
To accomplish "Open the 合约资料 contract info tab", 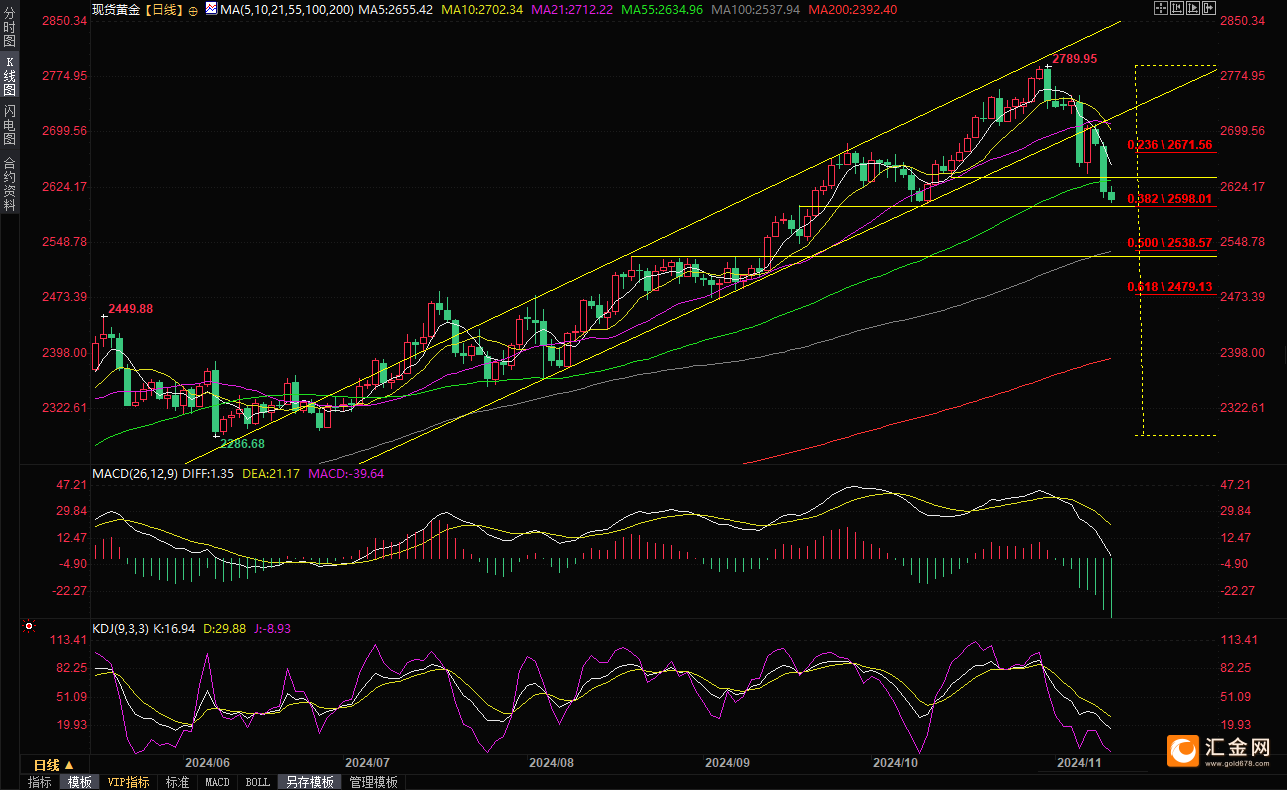I will pos(10,184).
